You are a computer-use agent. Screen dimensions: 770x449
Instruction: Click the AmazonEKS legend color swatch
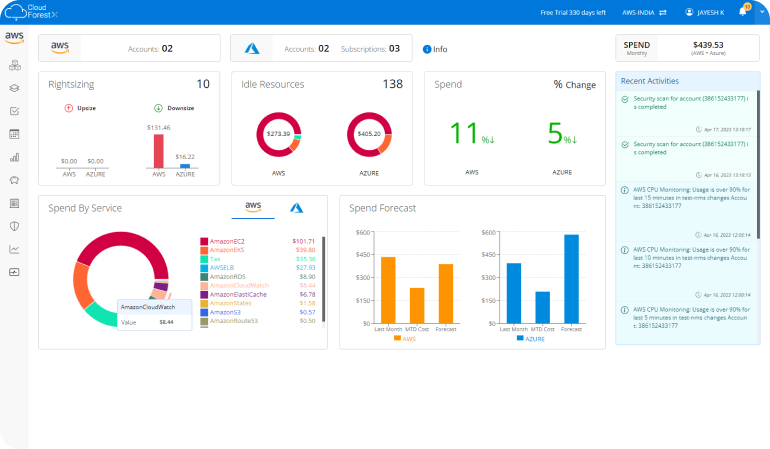204,250
